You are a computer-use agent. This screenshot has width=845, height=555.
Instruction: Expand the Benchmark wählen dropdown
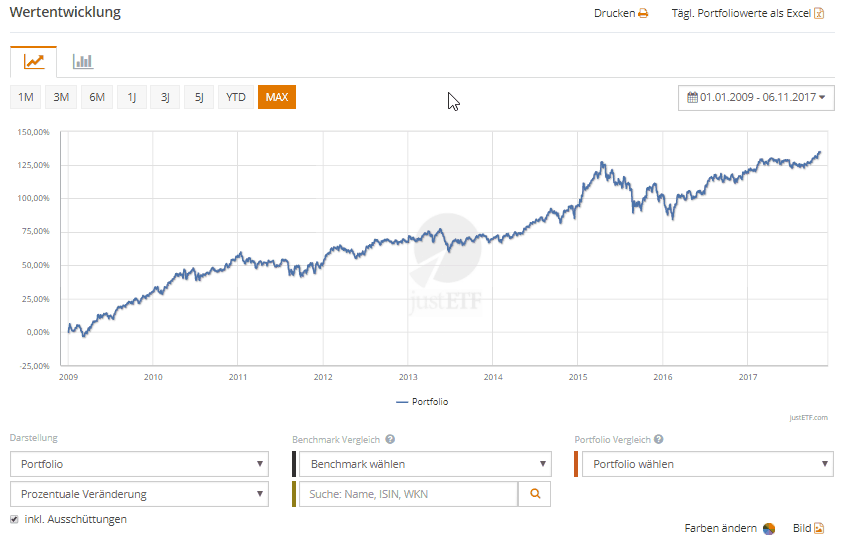pos(425,464)
